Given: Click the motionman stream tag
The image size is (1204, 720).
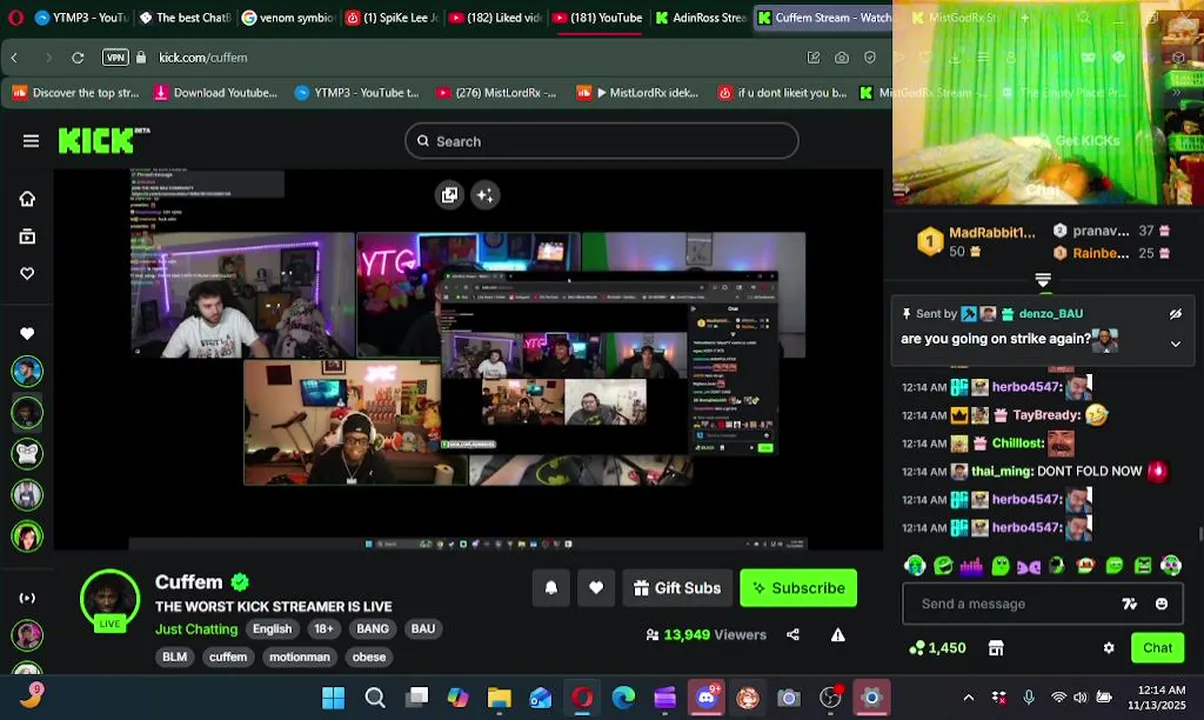Looking at the screenshot, I should (299, 657).
